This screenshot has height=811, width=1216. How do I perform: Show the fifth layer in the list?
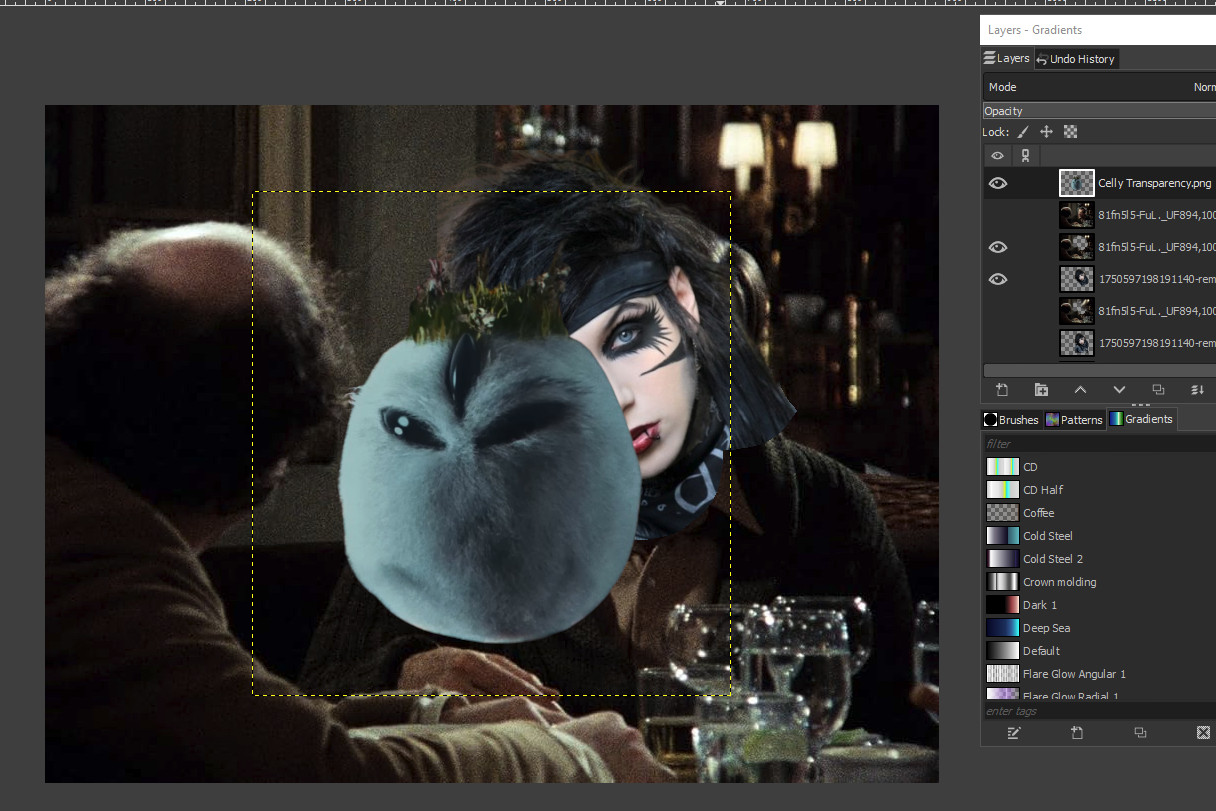(x=997, y=311)
